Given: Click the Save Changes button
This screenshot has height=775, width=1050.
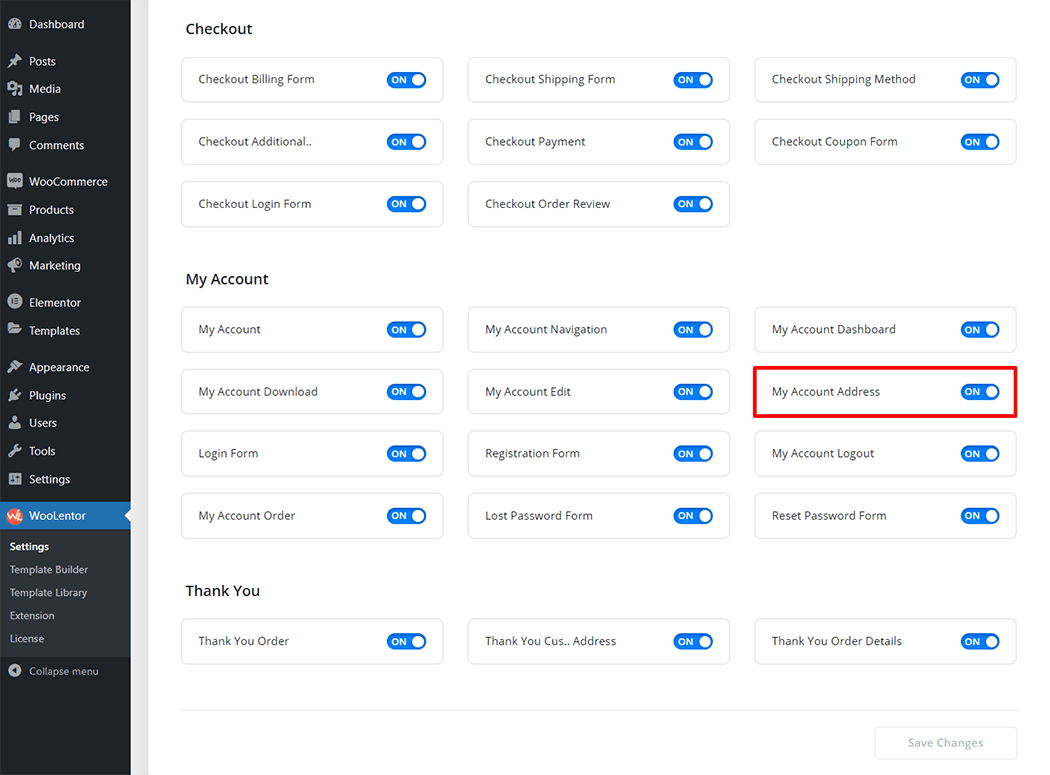Looking at the screenshot, I should (x=945, y=743).
